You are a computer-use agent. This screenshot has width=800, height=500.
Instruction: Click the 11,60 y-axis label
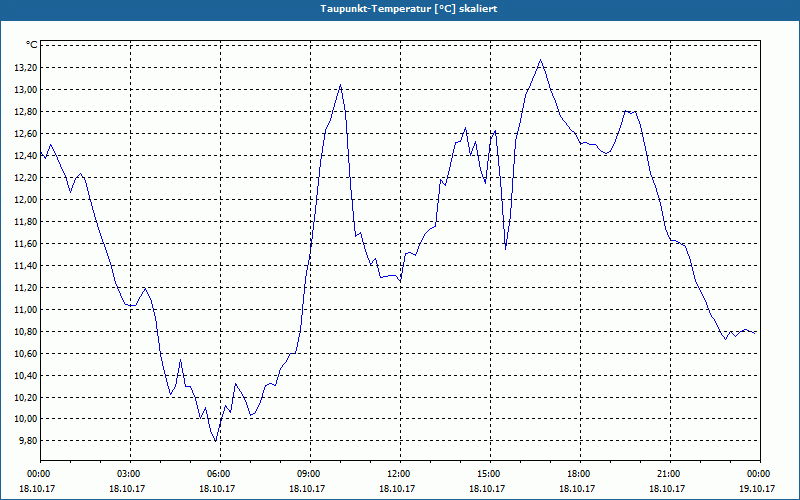[x=28, y=243]
